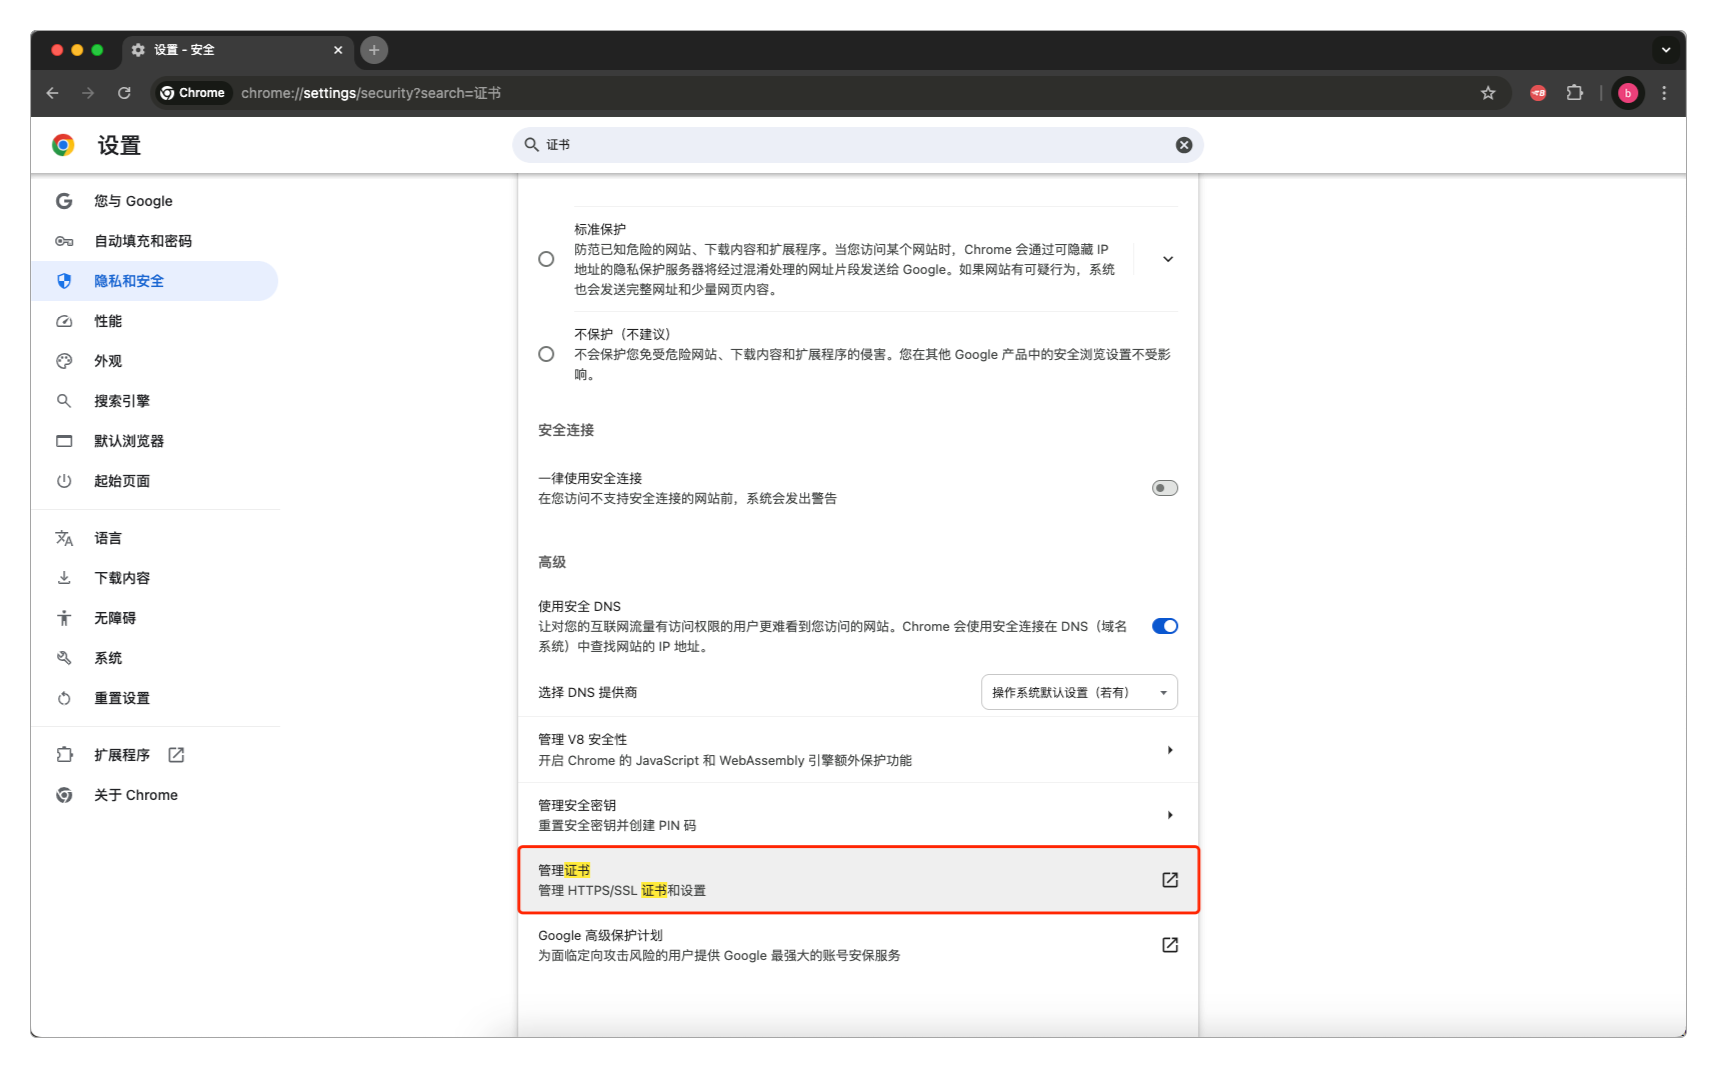The height and width of the screenshot is (1068, 1717).
Task: Click the download icon for 下载内容
Action: point(64,578)
